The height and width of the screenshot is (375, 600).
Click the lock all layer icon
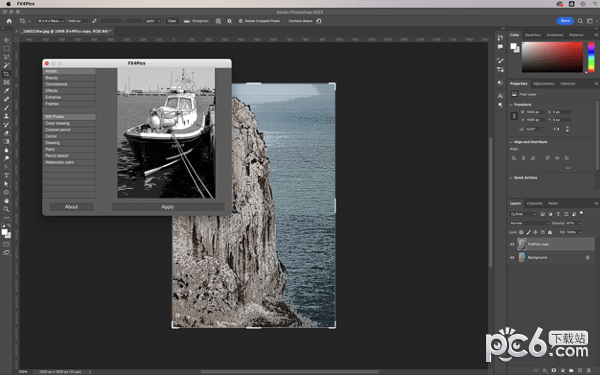click(x=550, y=232)
